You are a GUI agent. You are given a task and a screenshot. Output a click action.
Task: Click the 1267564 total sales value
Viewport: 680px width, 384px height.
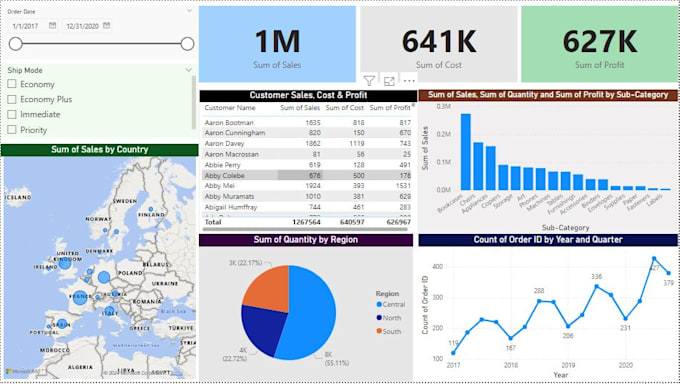[x=306, y=222]
